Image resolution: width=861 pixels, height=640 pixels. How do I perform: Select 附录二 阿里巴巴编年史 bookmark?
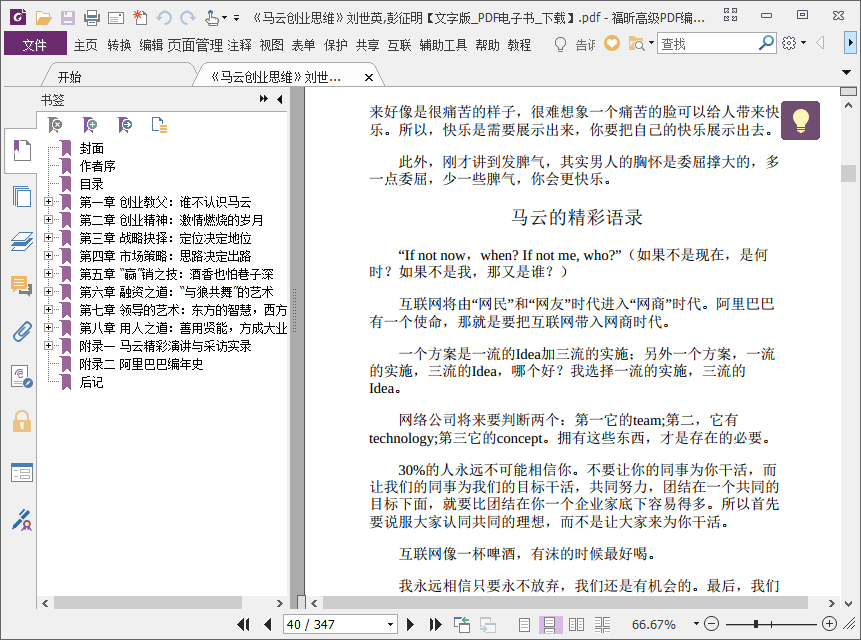tap(141, 364)
